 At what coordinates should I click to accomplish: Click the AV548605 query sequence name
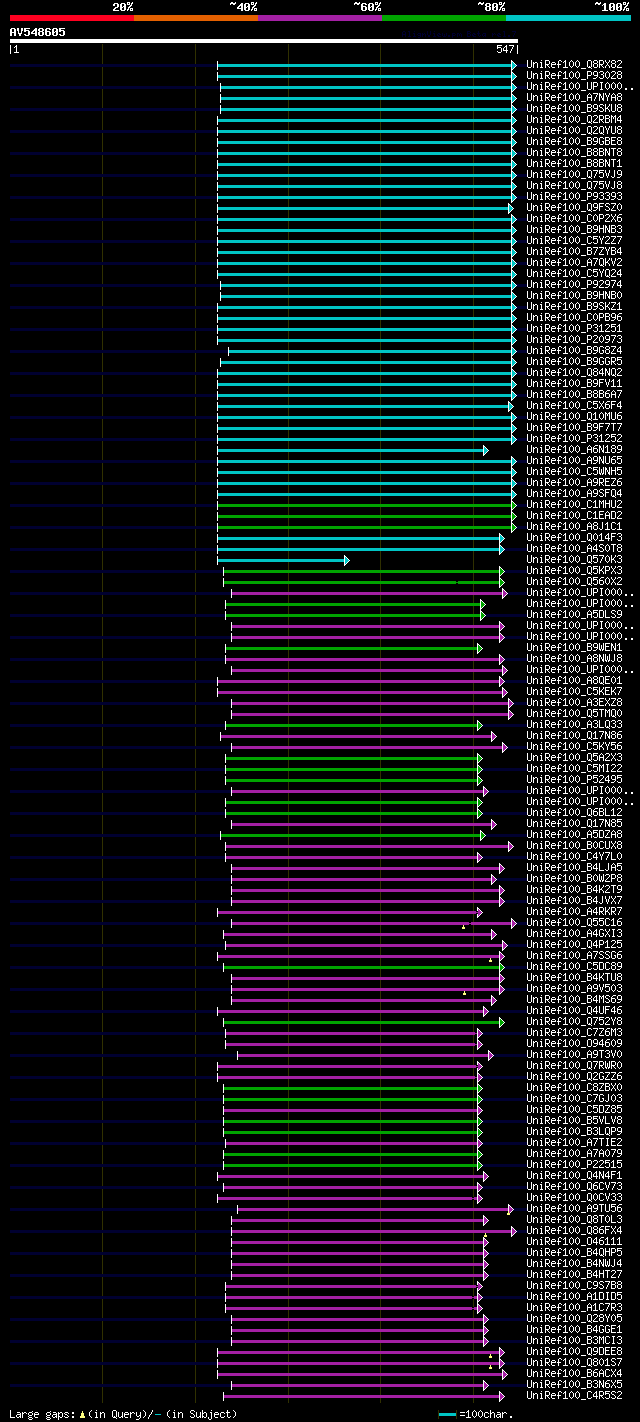[38, 32]
